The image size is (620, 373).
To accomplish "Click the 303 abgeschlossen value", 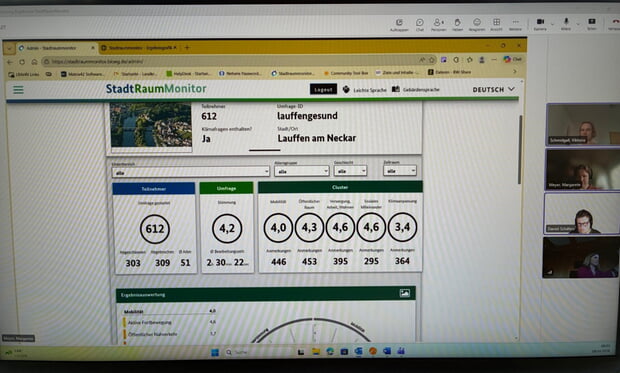I will (x=133, y=263).
